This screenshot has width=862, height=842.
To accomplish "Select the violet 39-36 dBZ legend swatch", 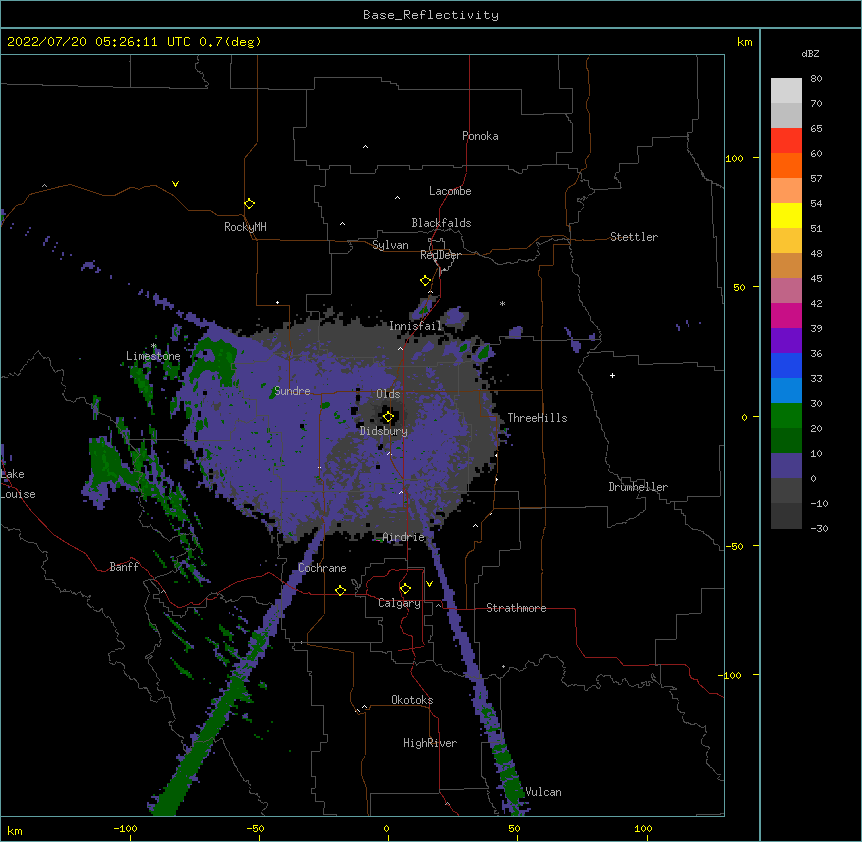I will [786, 341].
